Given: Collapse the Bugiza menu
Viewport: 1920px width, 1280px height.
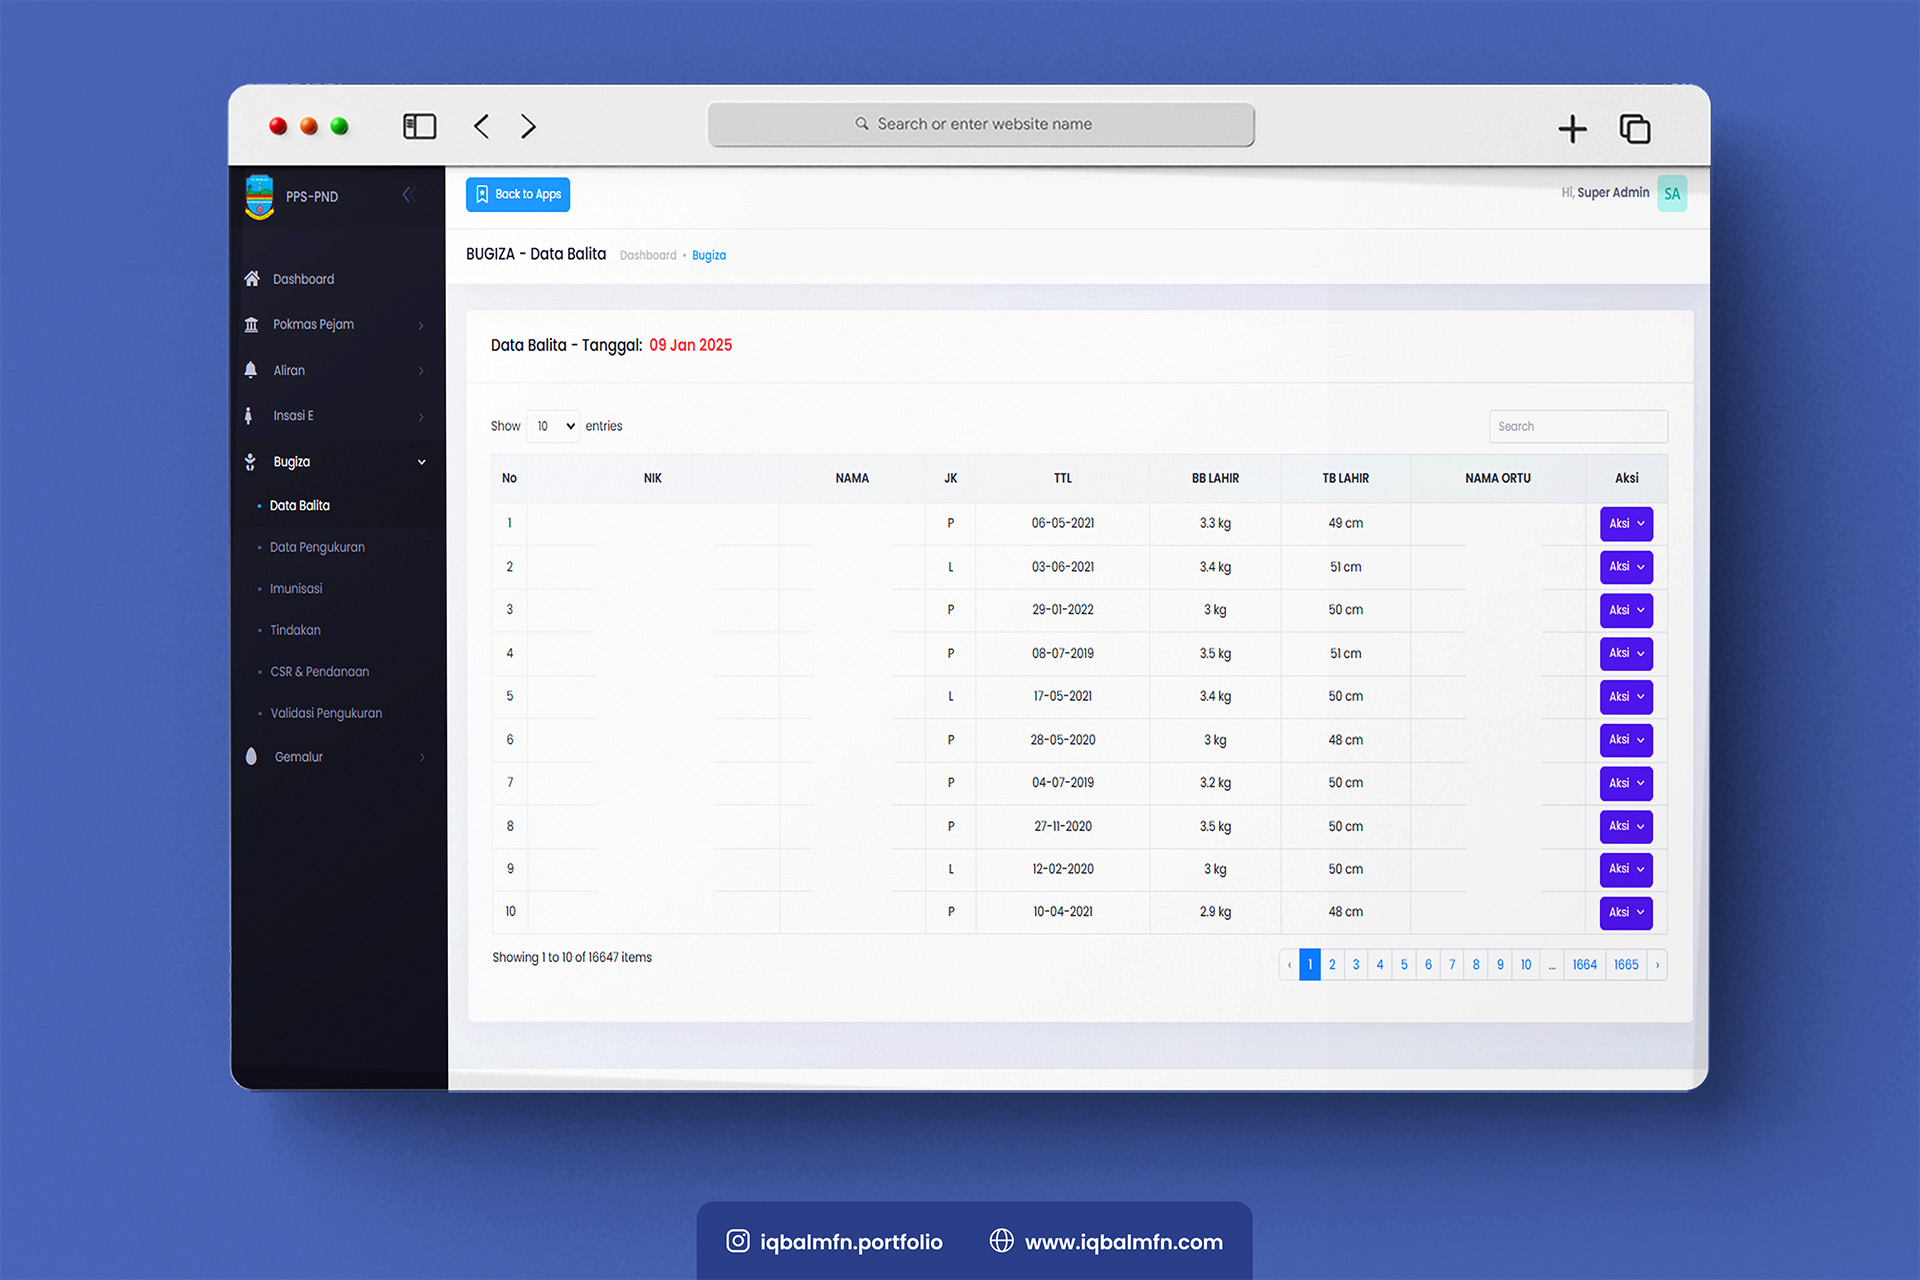Looking at the screenshot, I should pos(421,462).
